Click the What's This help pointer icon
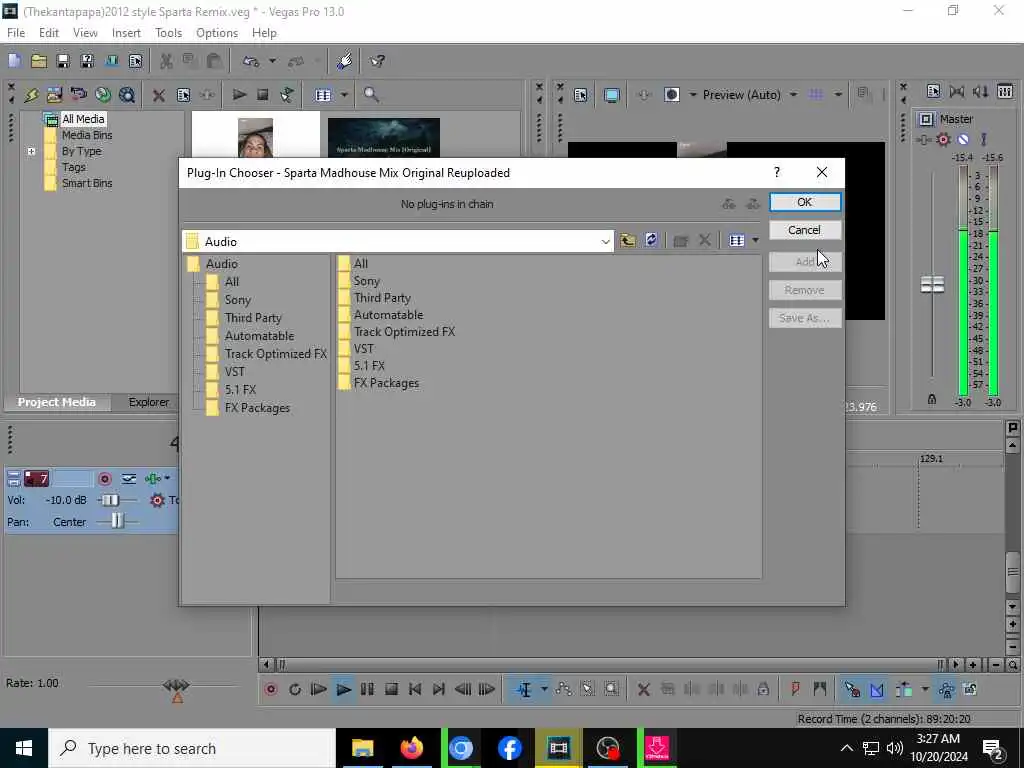The height and width of the screenshot is (768, 1024). tap(377, 61)
